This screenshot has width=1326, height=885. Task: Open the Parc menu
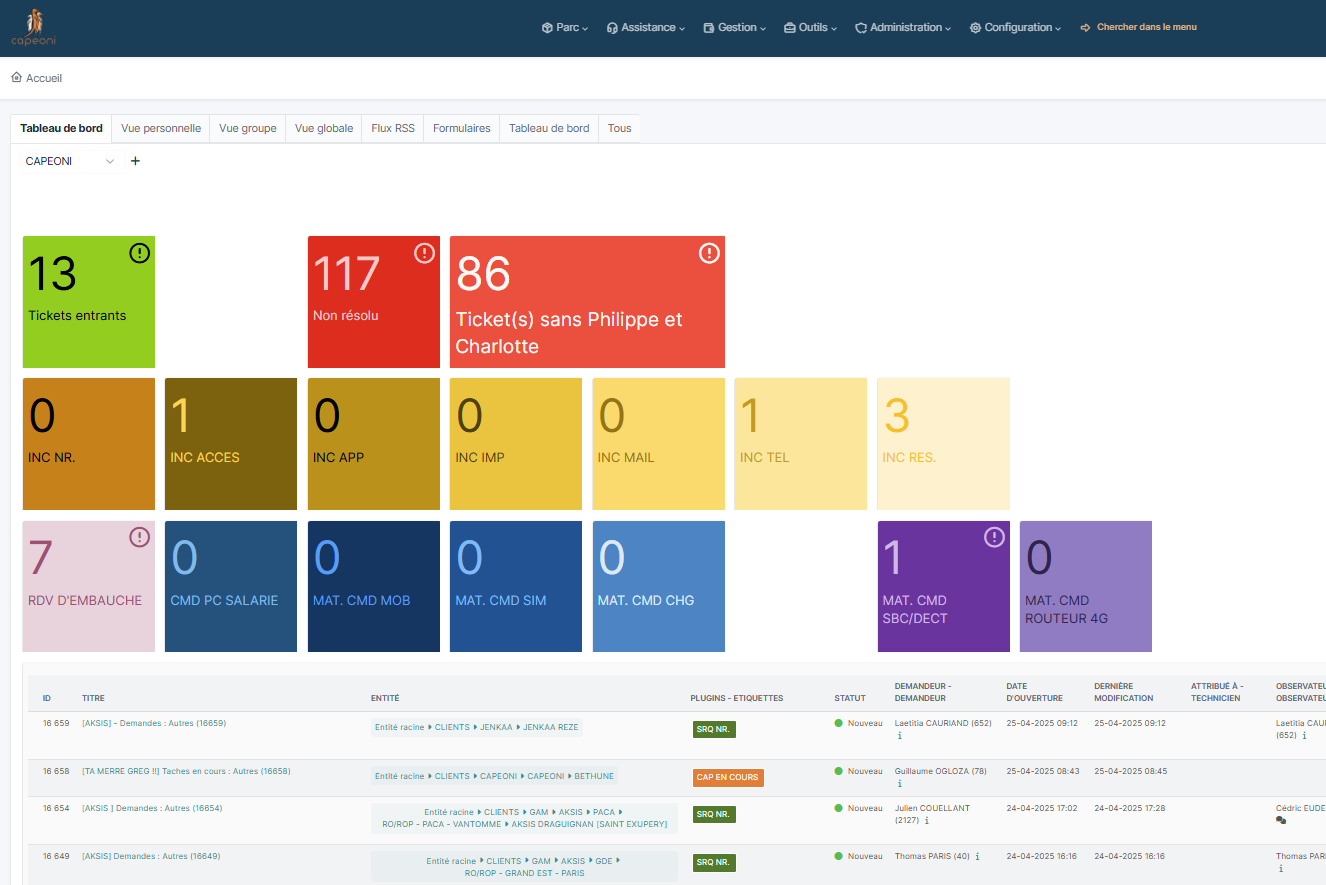coord(565,28)
